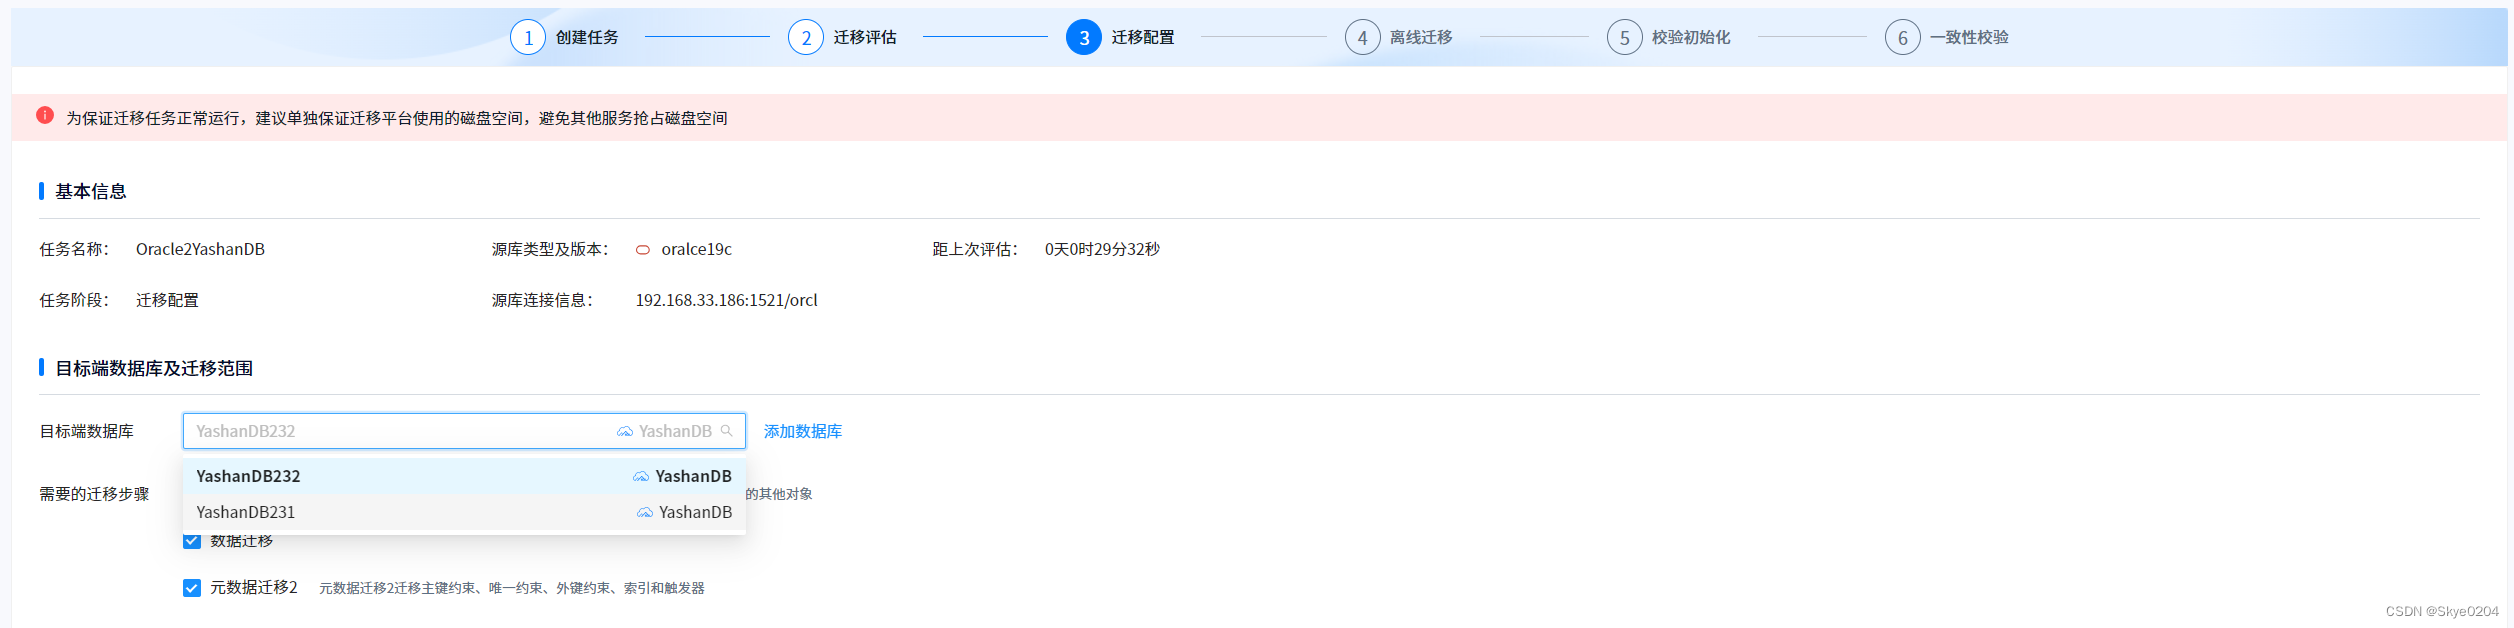The width and height of the screenshot is (2514, 628).
Task: Go to the 创建任务 step label
Action: pyautogui.click(x=587, y=38)
